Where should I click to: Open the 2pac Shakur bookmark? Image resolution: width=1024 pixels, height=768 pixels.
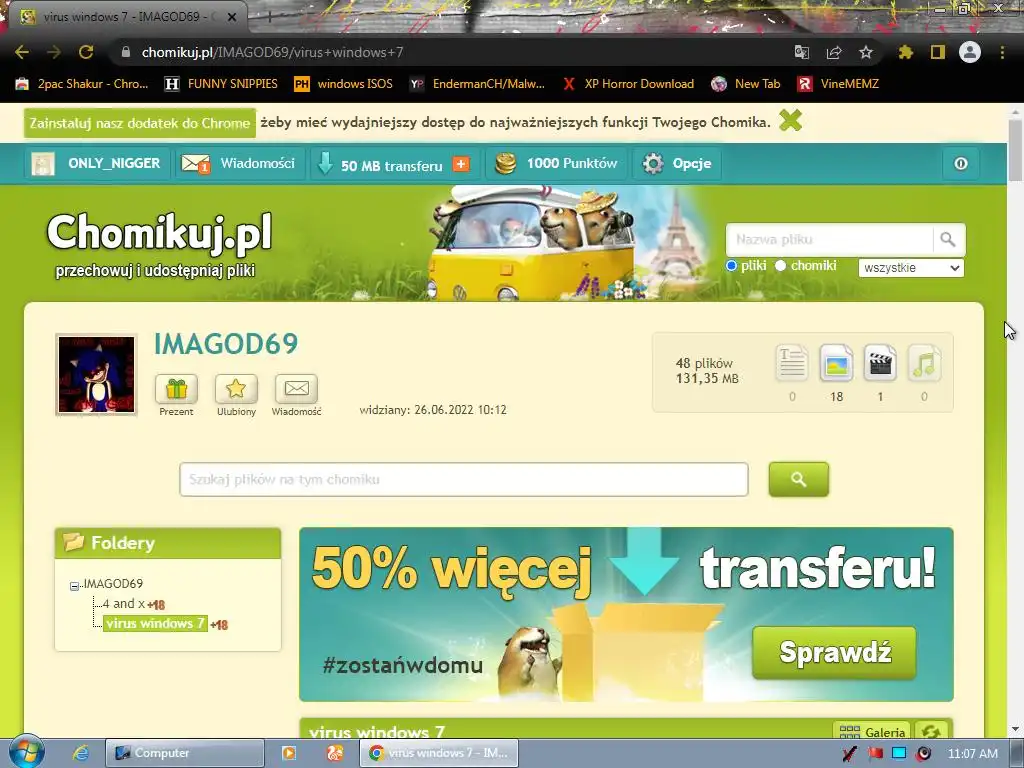[82, 84]
